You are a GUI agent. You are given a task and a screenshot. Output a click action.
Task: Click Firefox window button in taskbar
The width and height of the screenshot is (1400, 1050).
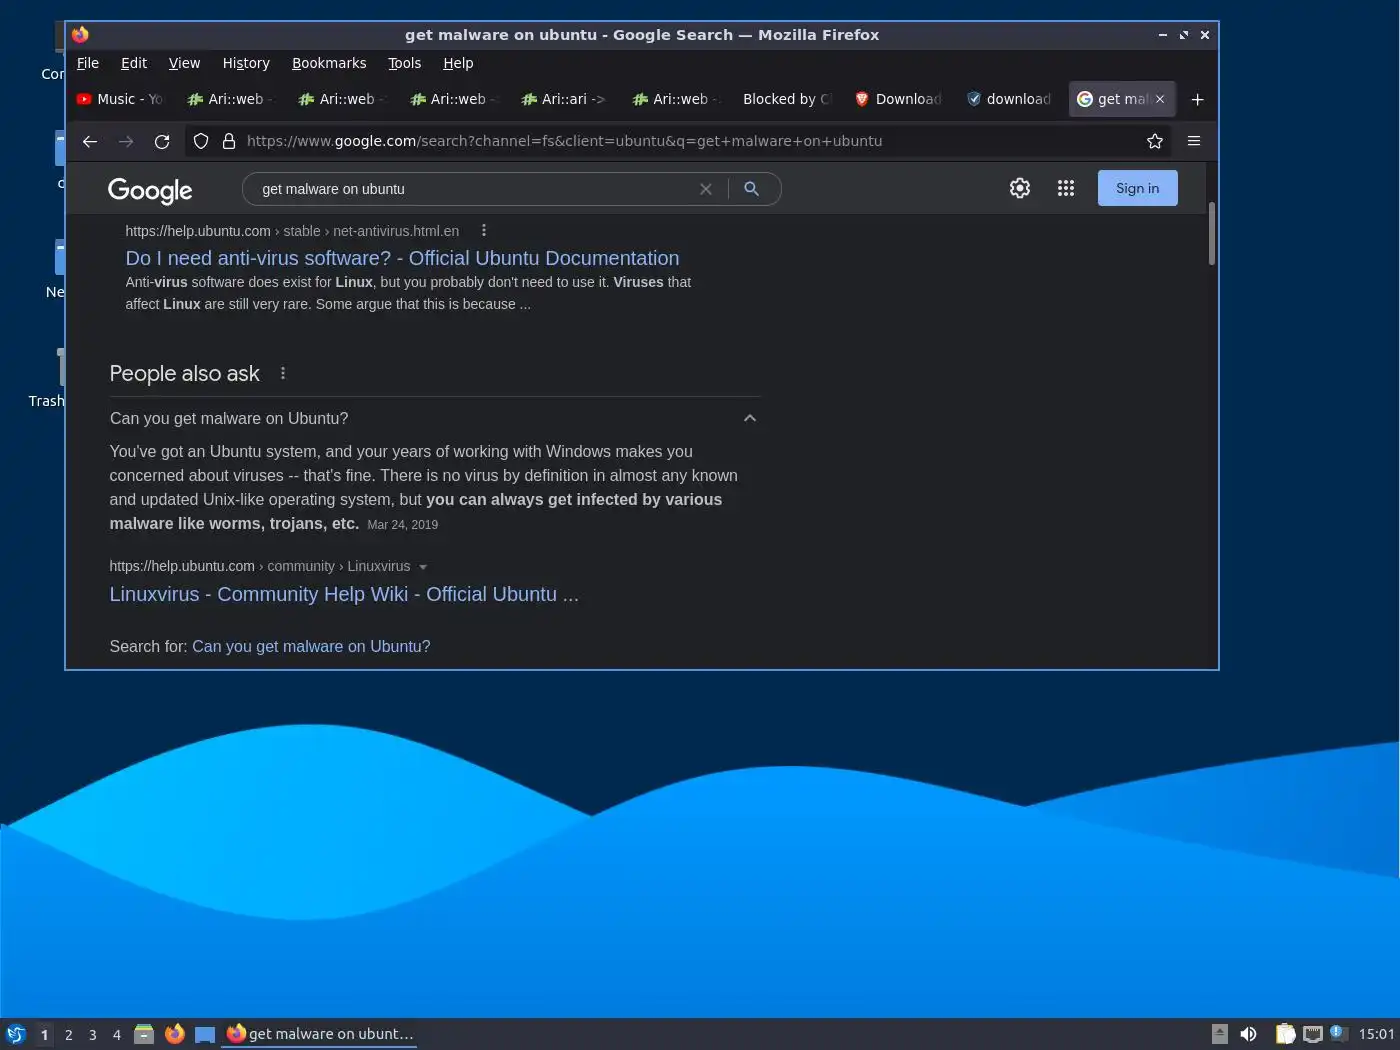tap(319, 1034)
